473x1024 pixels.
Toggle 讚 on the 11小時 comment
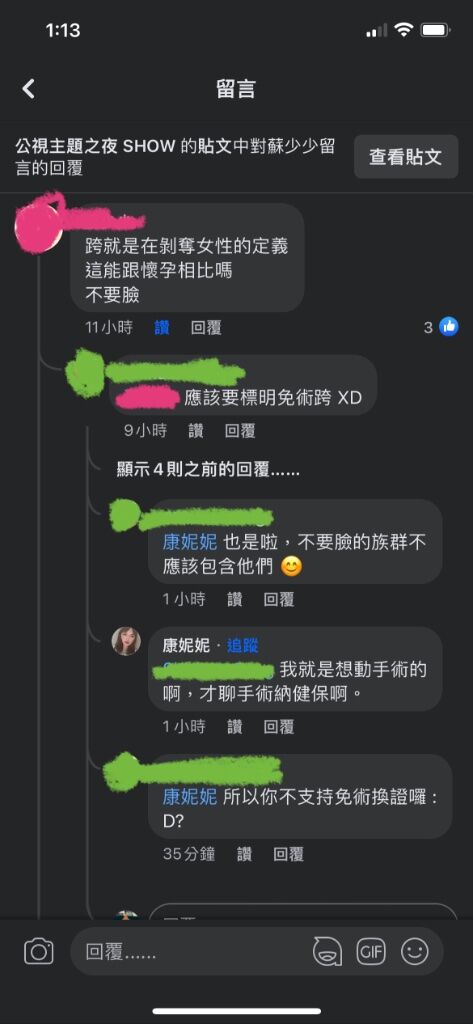point(162,328)
